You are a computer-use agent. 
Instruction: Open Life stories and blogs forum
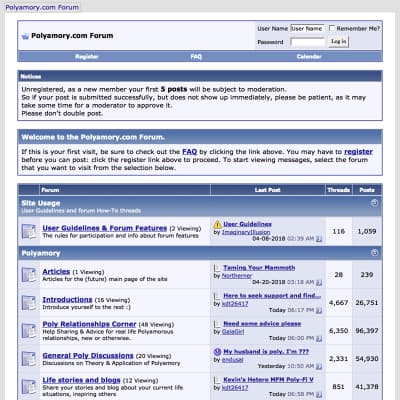pos(81,380)
